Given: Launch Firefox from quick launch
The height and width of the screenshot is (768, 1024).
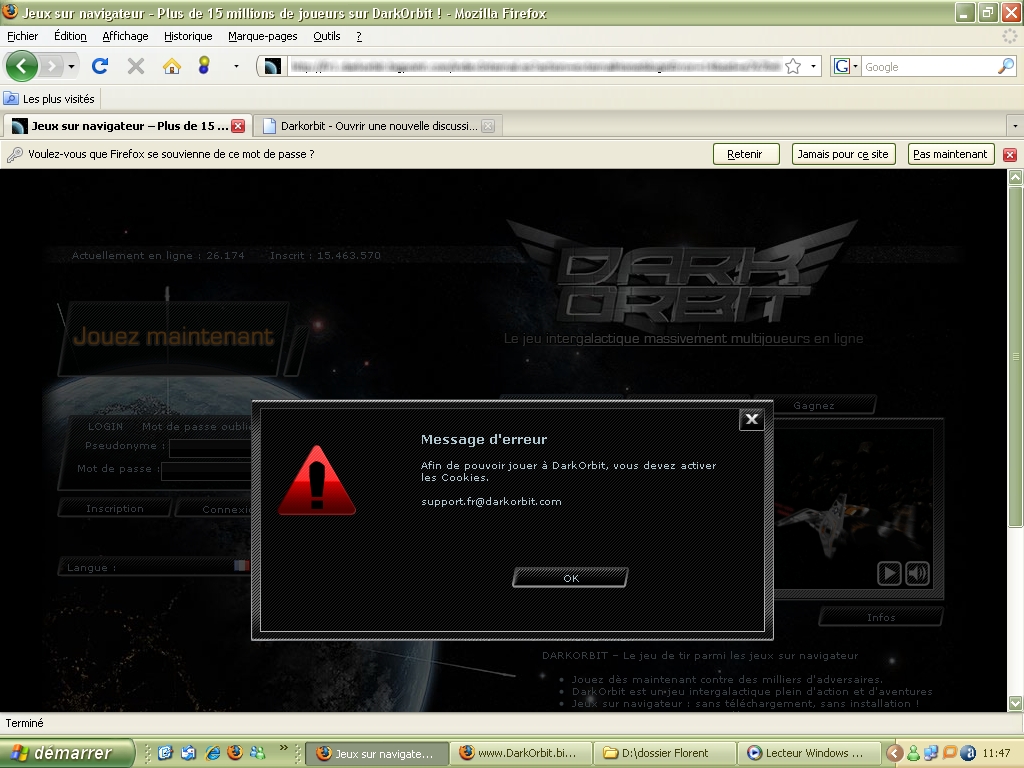Looking at the screenshot, I should (x=235, y=753).
